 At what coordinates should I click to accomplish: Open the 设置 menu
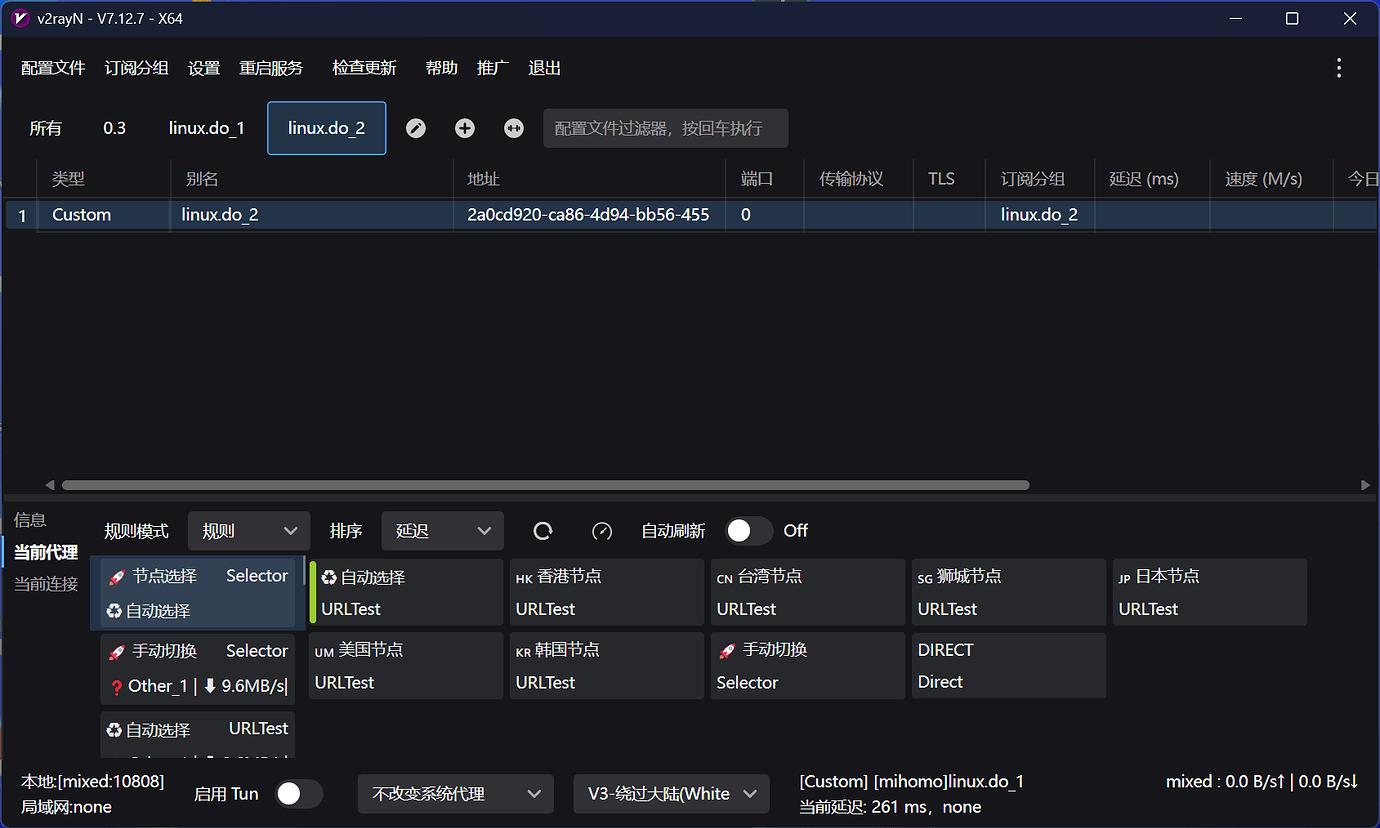[x=204, y=68]
